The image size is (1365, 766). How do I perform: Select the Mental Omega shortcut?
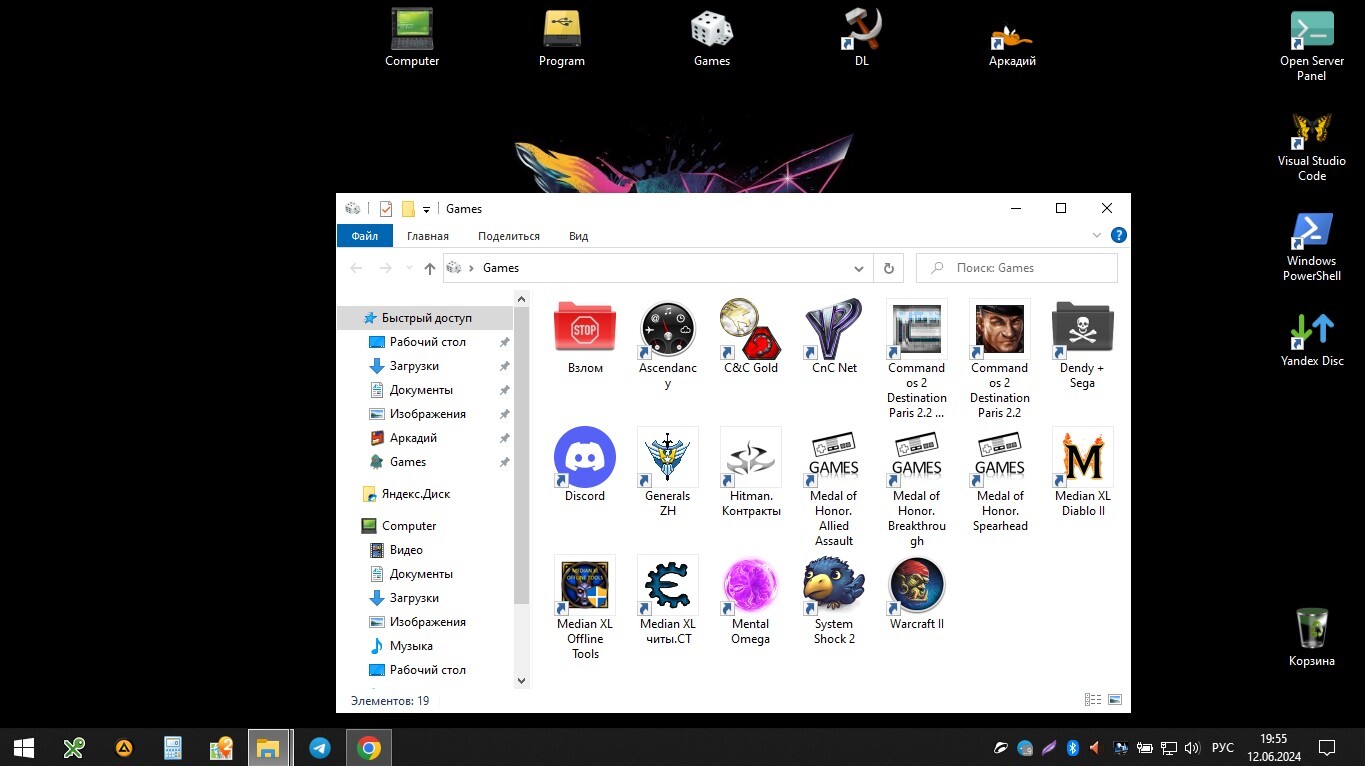coord(751,600)
